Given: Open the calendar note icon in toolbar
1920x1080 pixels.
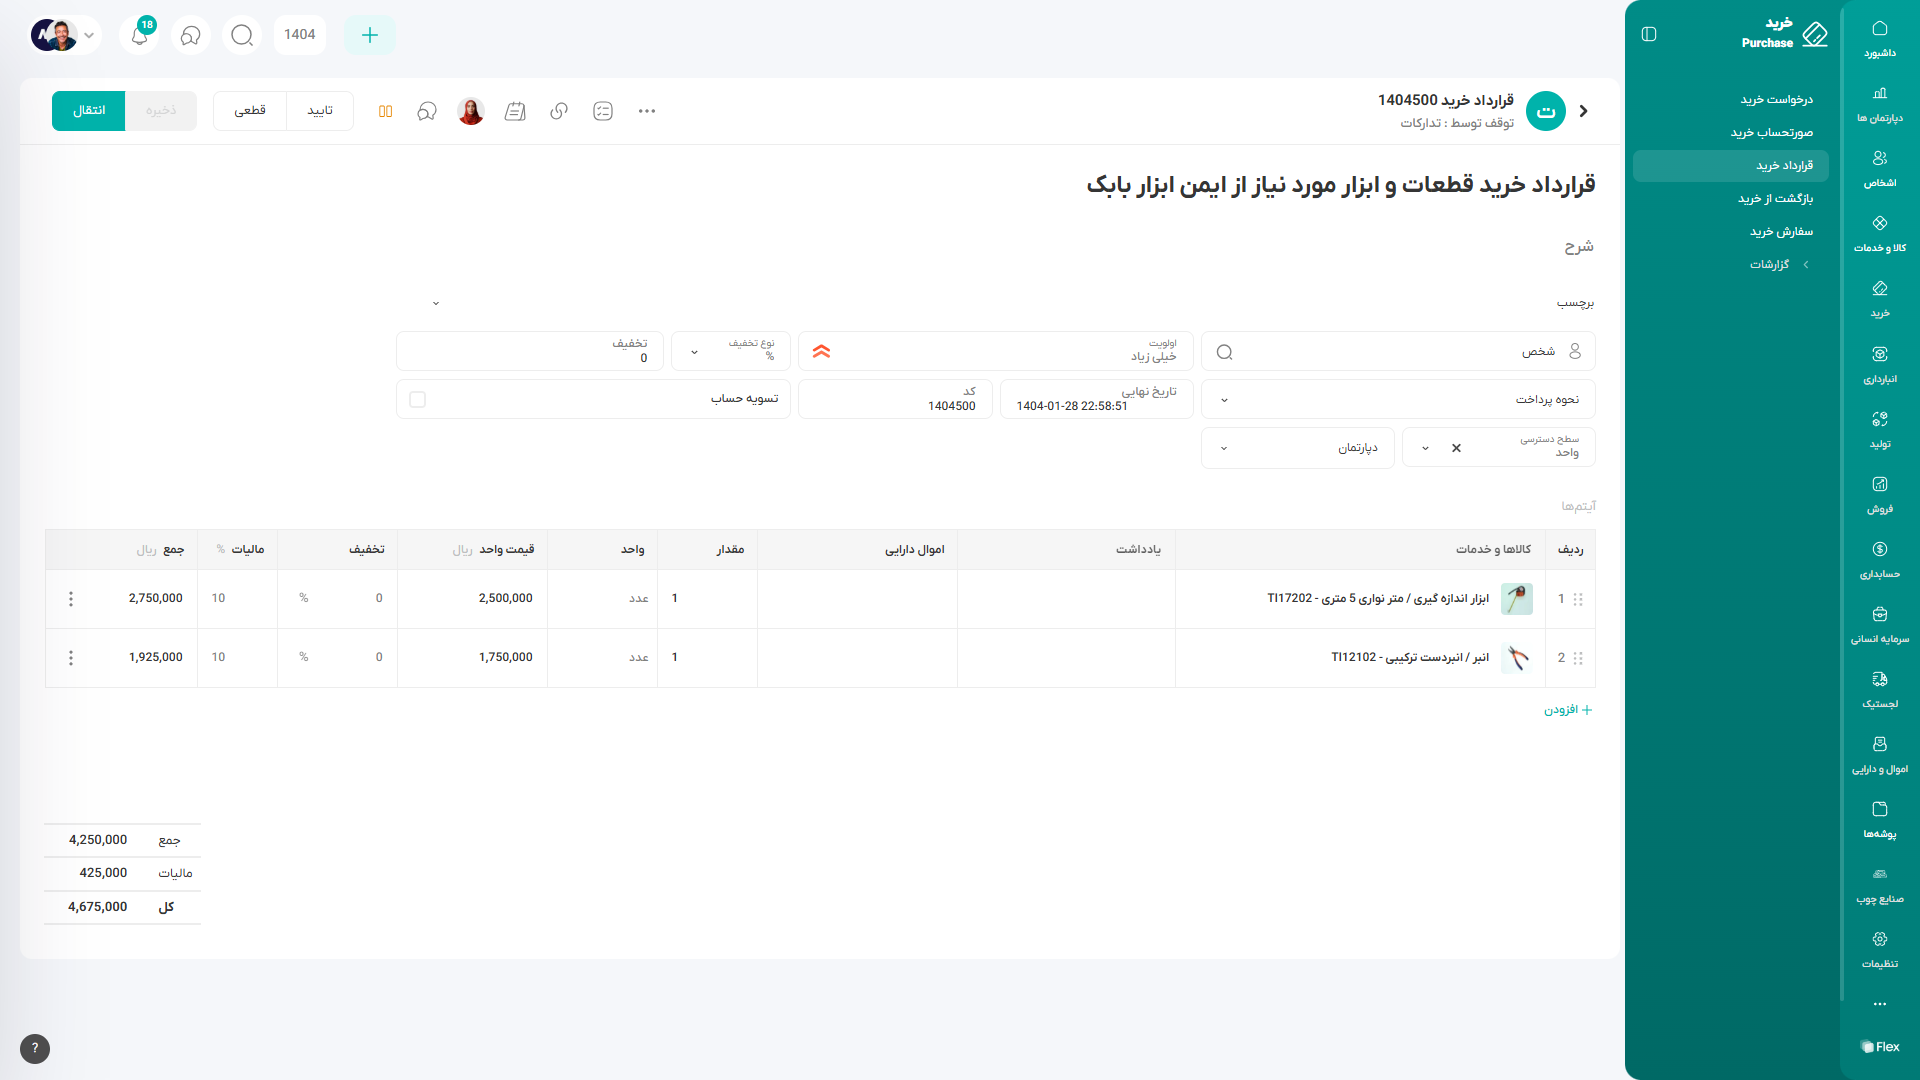Looking at the screenshot, I should 515,111.
